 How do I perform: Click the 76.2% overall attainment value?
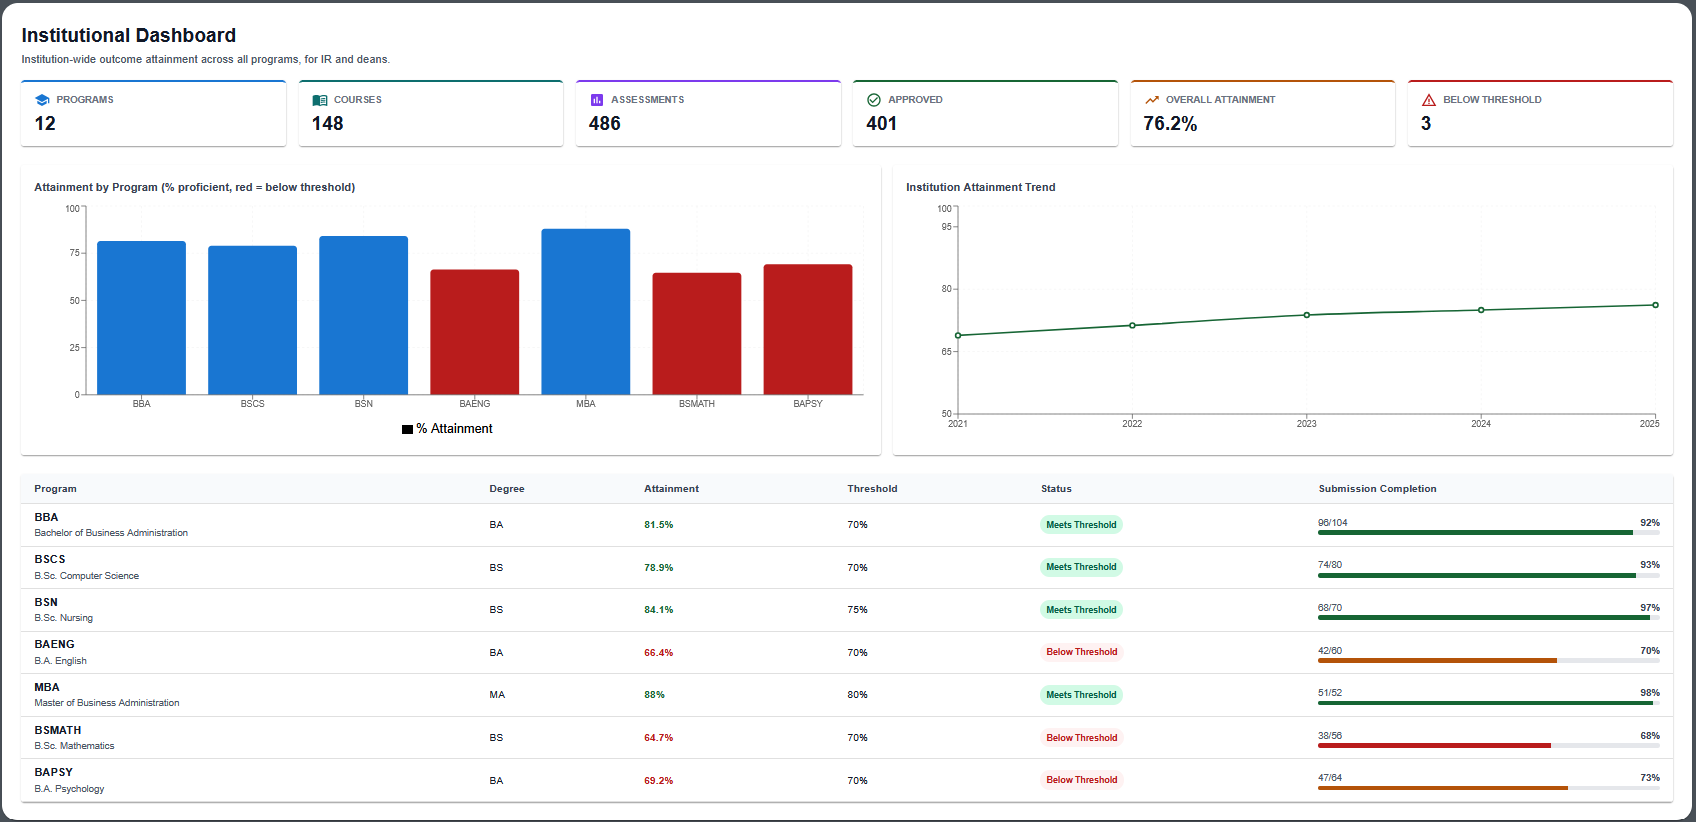click(x=1170, y=124)
